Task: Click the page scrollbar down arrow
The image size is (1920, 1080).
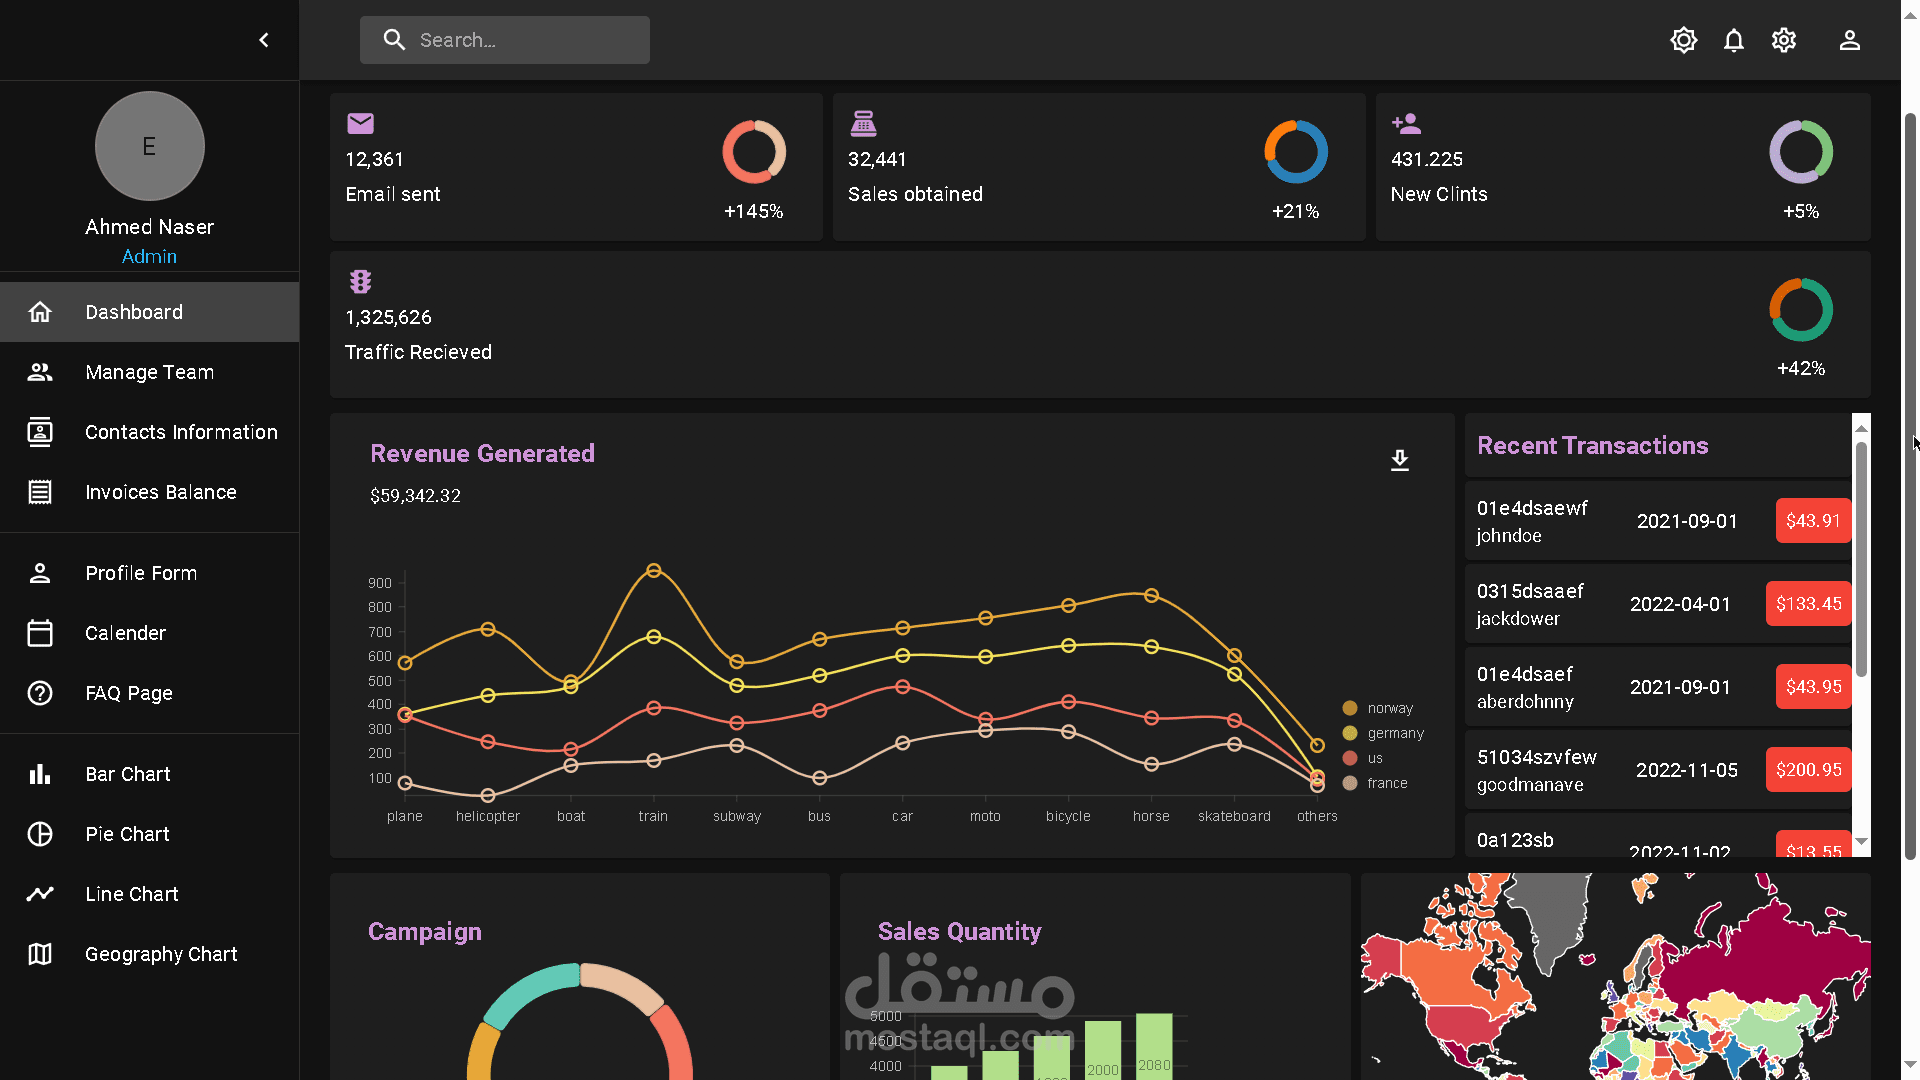Action: 1910,1065
